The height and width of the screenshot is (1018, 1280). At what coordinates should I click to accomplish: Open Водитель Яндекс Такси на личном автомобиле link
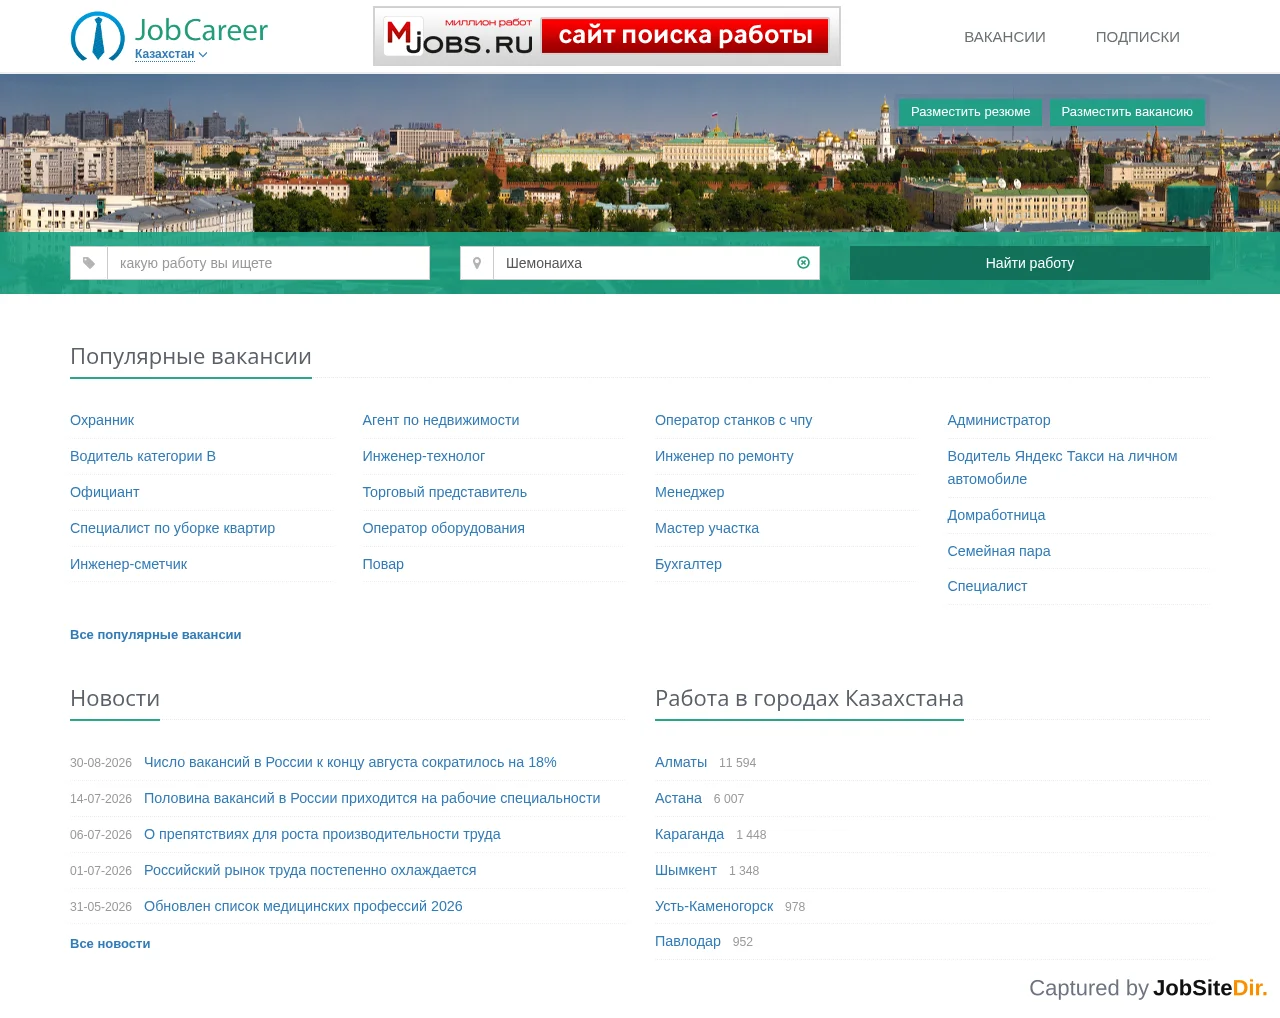tap(1062, 467)
